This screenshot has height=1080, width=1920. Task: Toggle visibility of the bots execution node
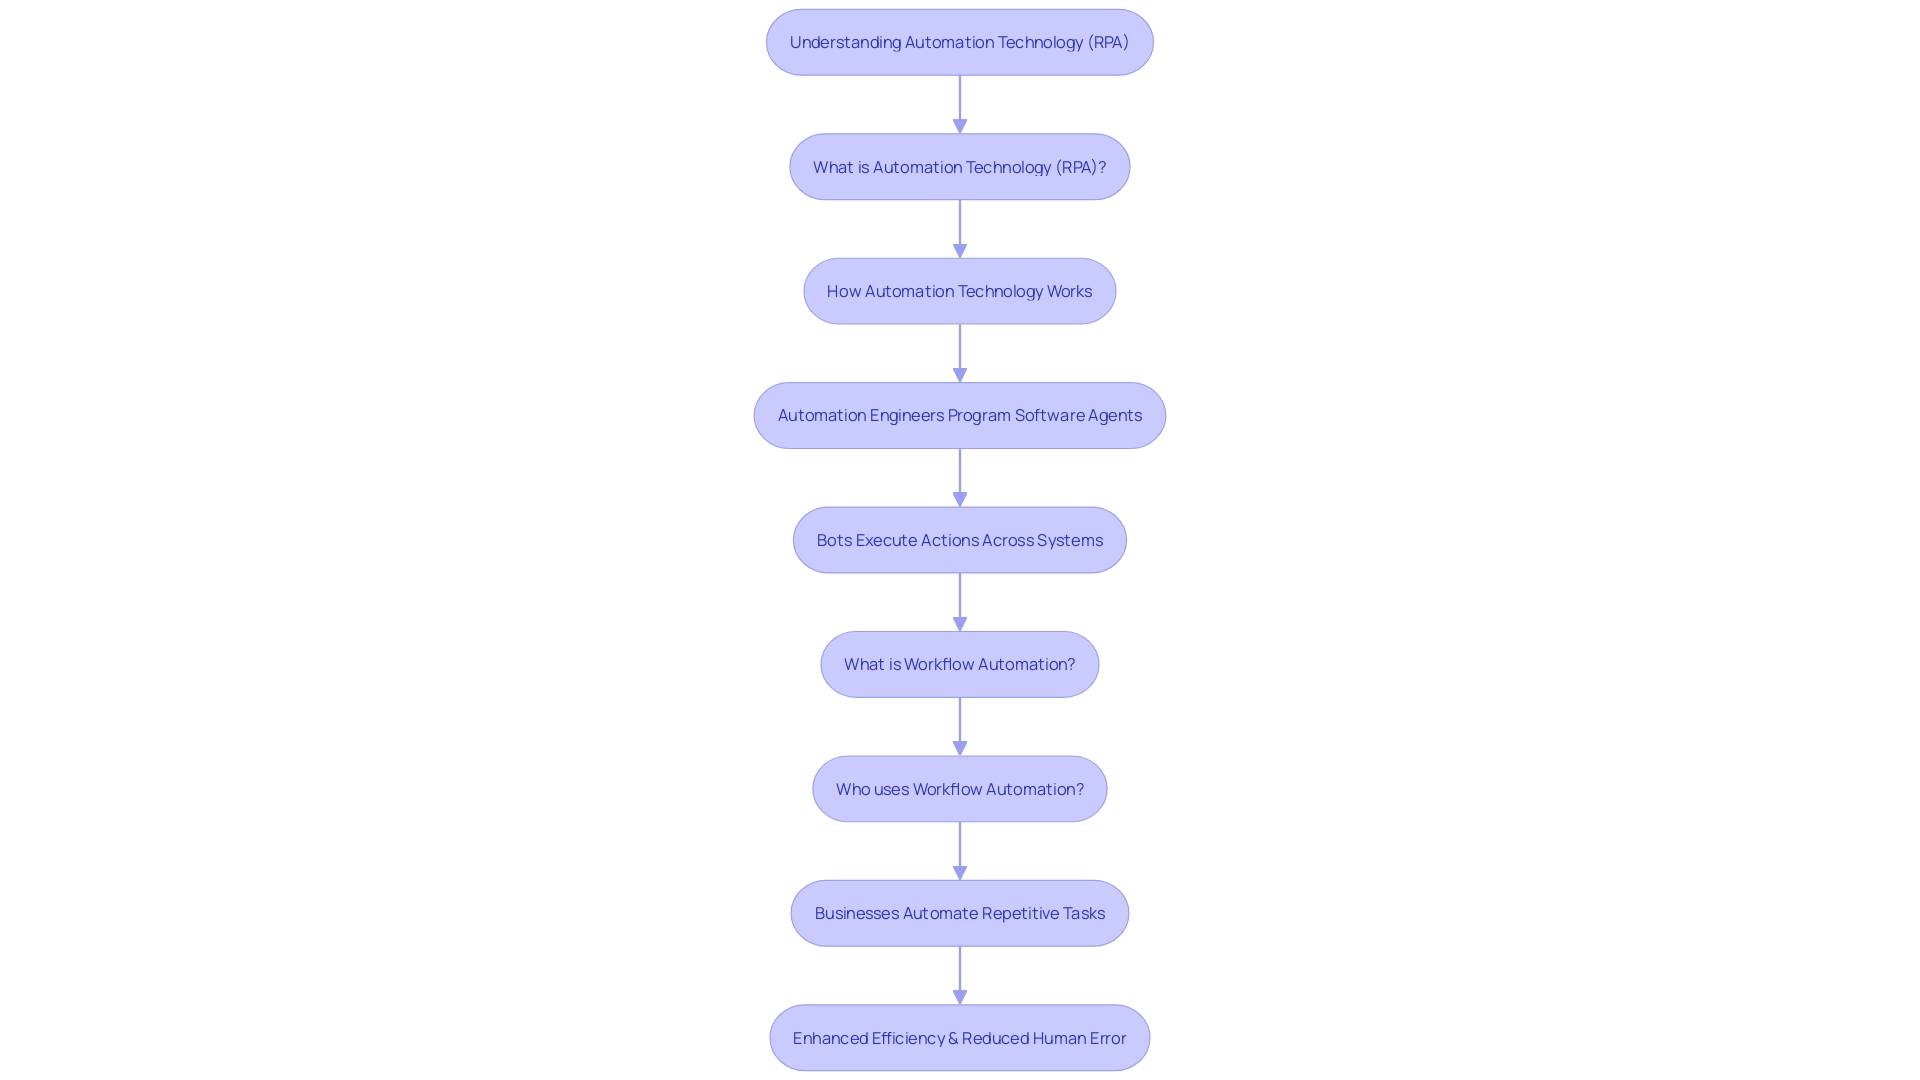[959, 539]
